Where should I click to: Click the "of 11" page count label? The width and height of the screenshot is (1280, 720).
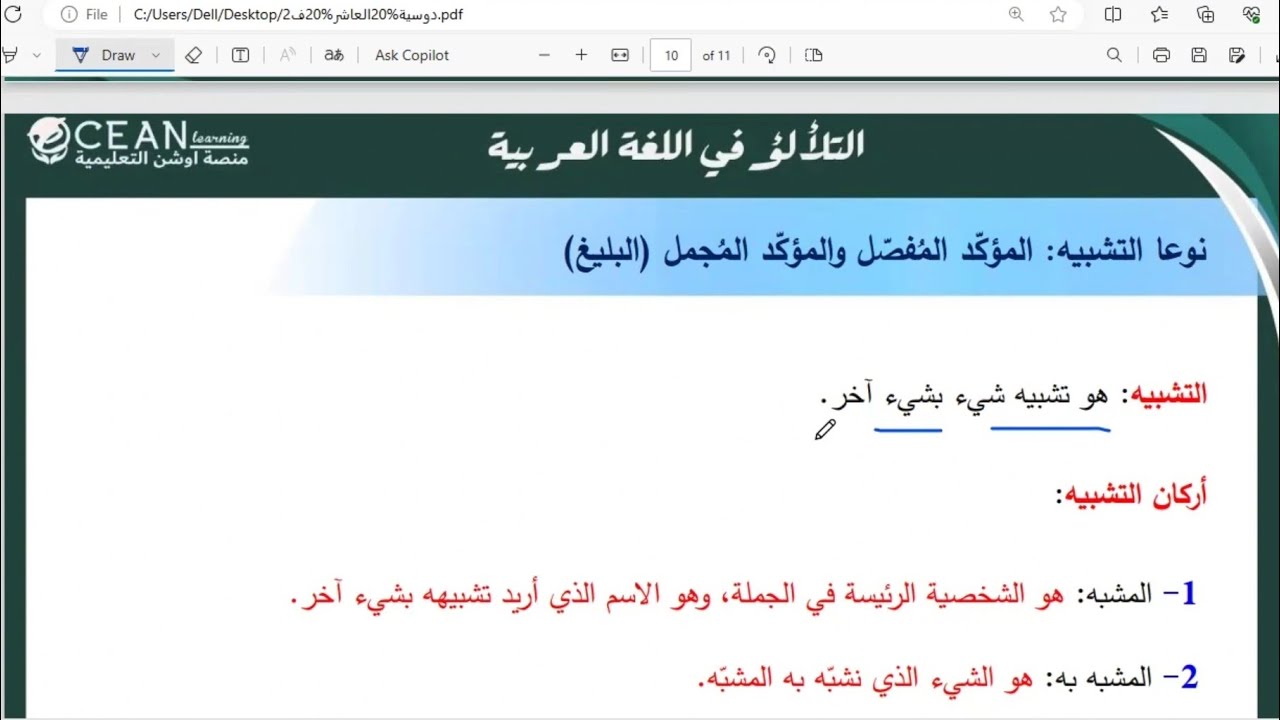(x=716, y=55)
